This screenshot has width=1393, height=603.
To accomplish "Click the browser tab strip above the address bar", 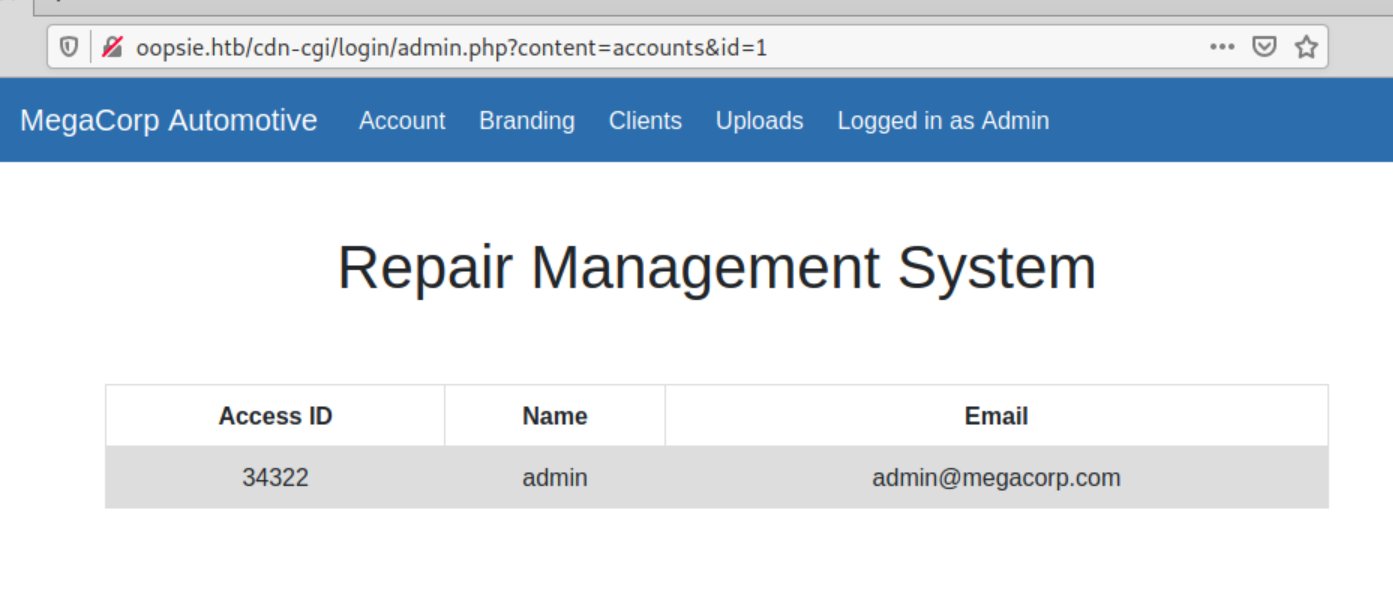I will click(700, 7).
